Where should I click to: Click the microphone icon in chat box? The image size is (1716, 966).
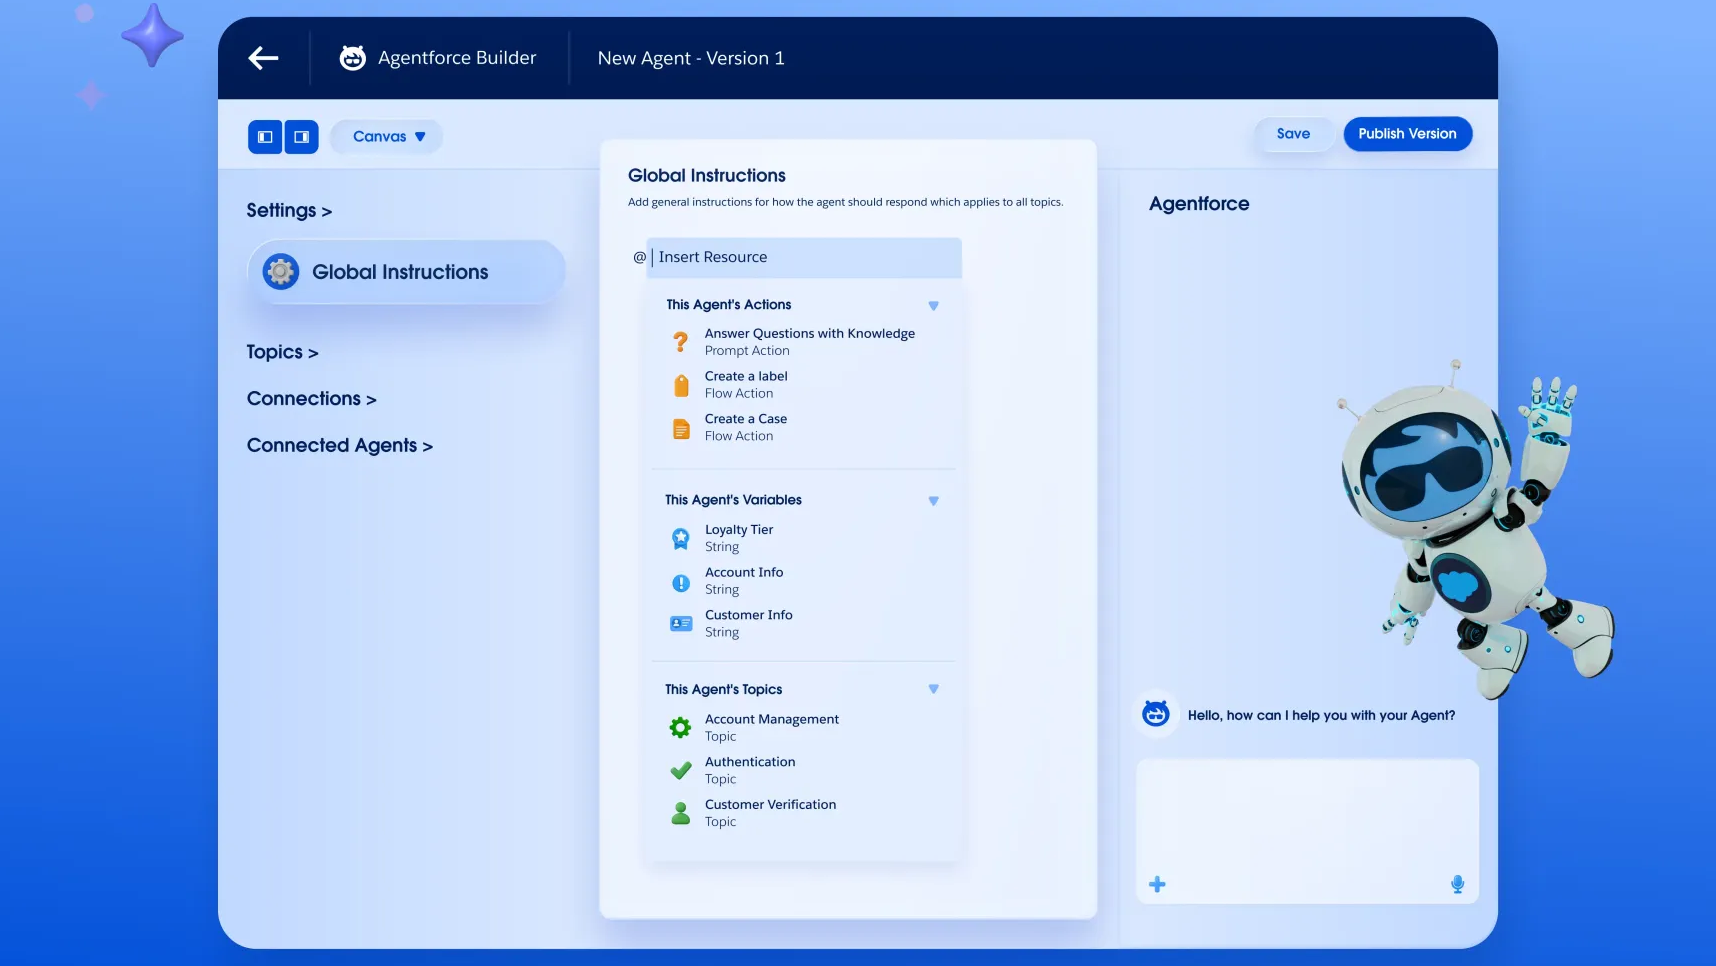(1458, 884)
